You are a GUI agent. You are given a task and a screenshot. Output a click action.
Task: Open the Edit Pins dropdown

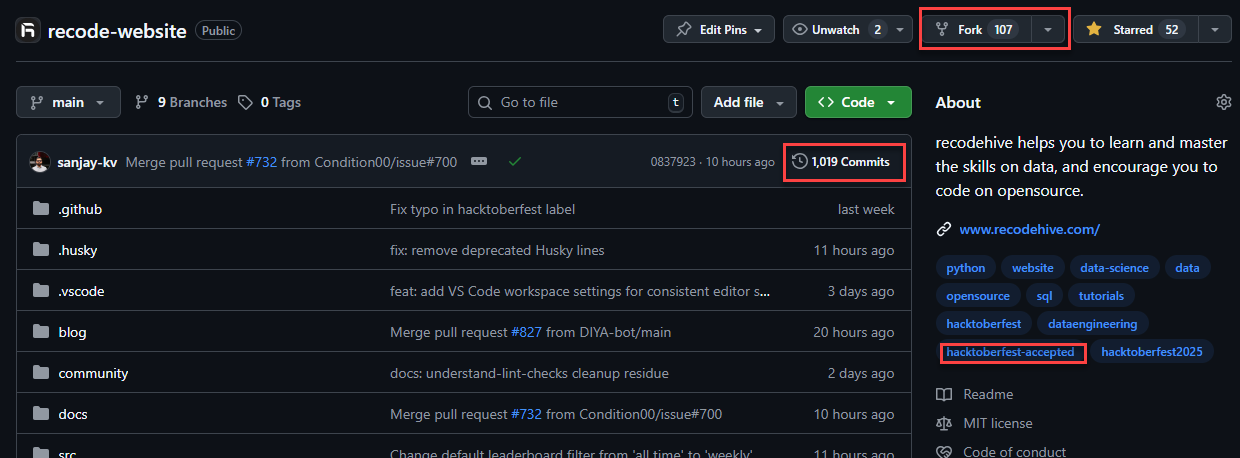(x=719, y=30)
